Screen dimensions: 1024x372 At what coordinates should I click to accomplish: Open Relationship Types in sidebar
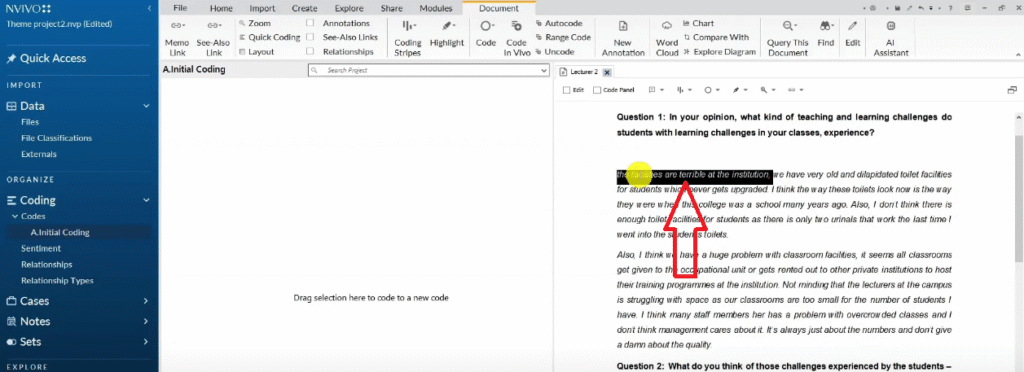coord(57,281)
